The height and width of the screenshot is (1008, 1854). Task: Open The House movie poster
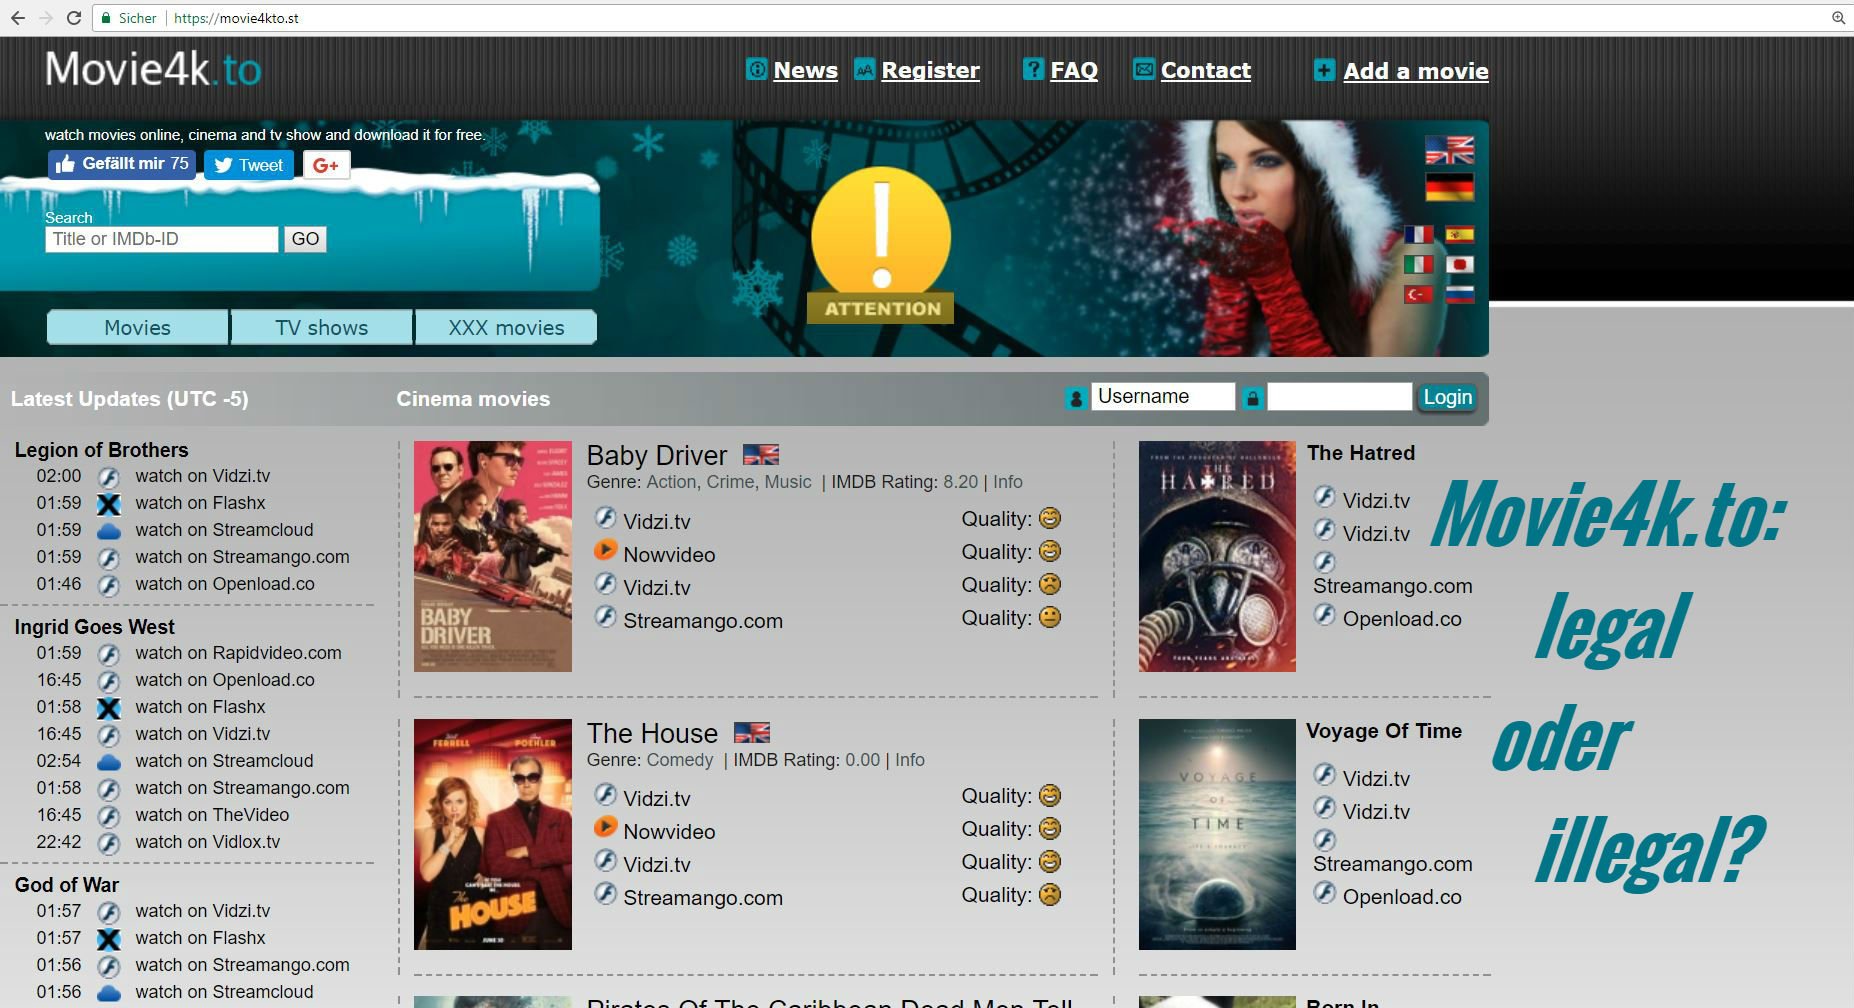tap(493, 834)
